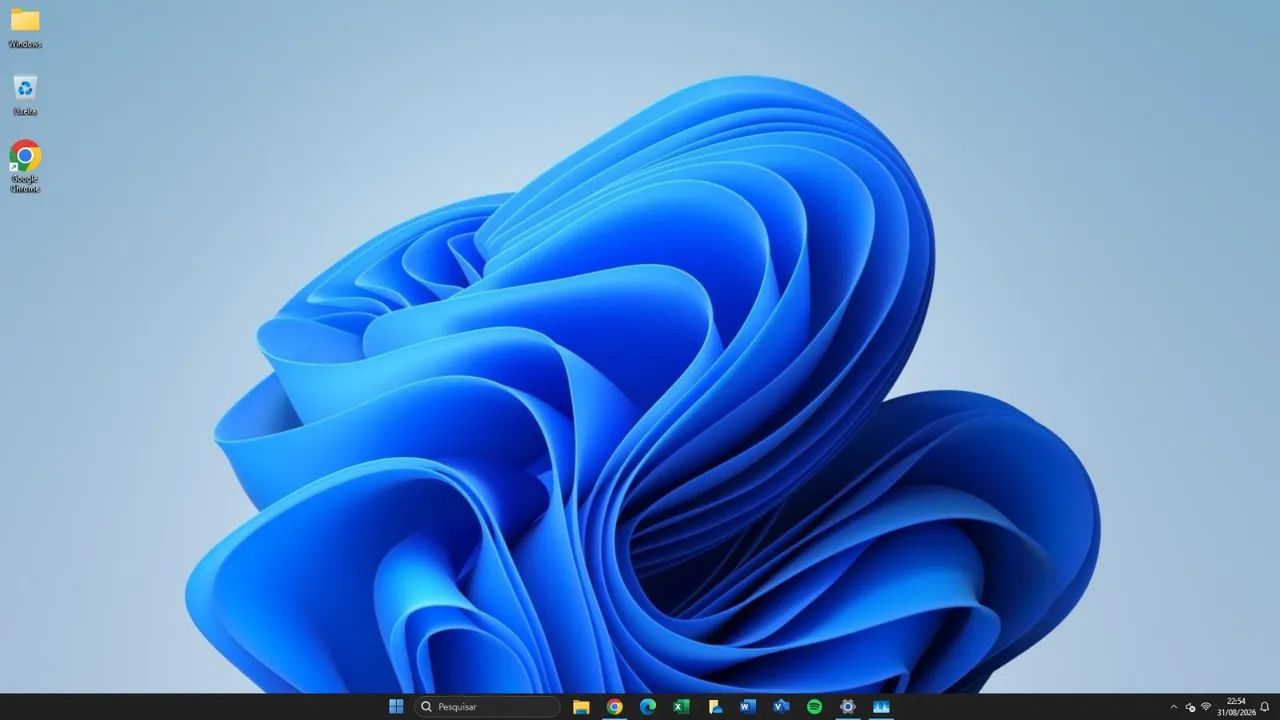Open the clock showing 22:54
The width and height of the screenshot is (1280, 720).
[x=1236, y=707]
